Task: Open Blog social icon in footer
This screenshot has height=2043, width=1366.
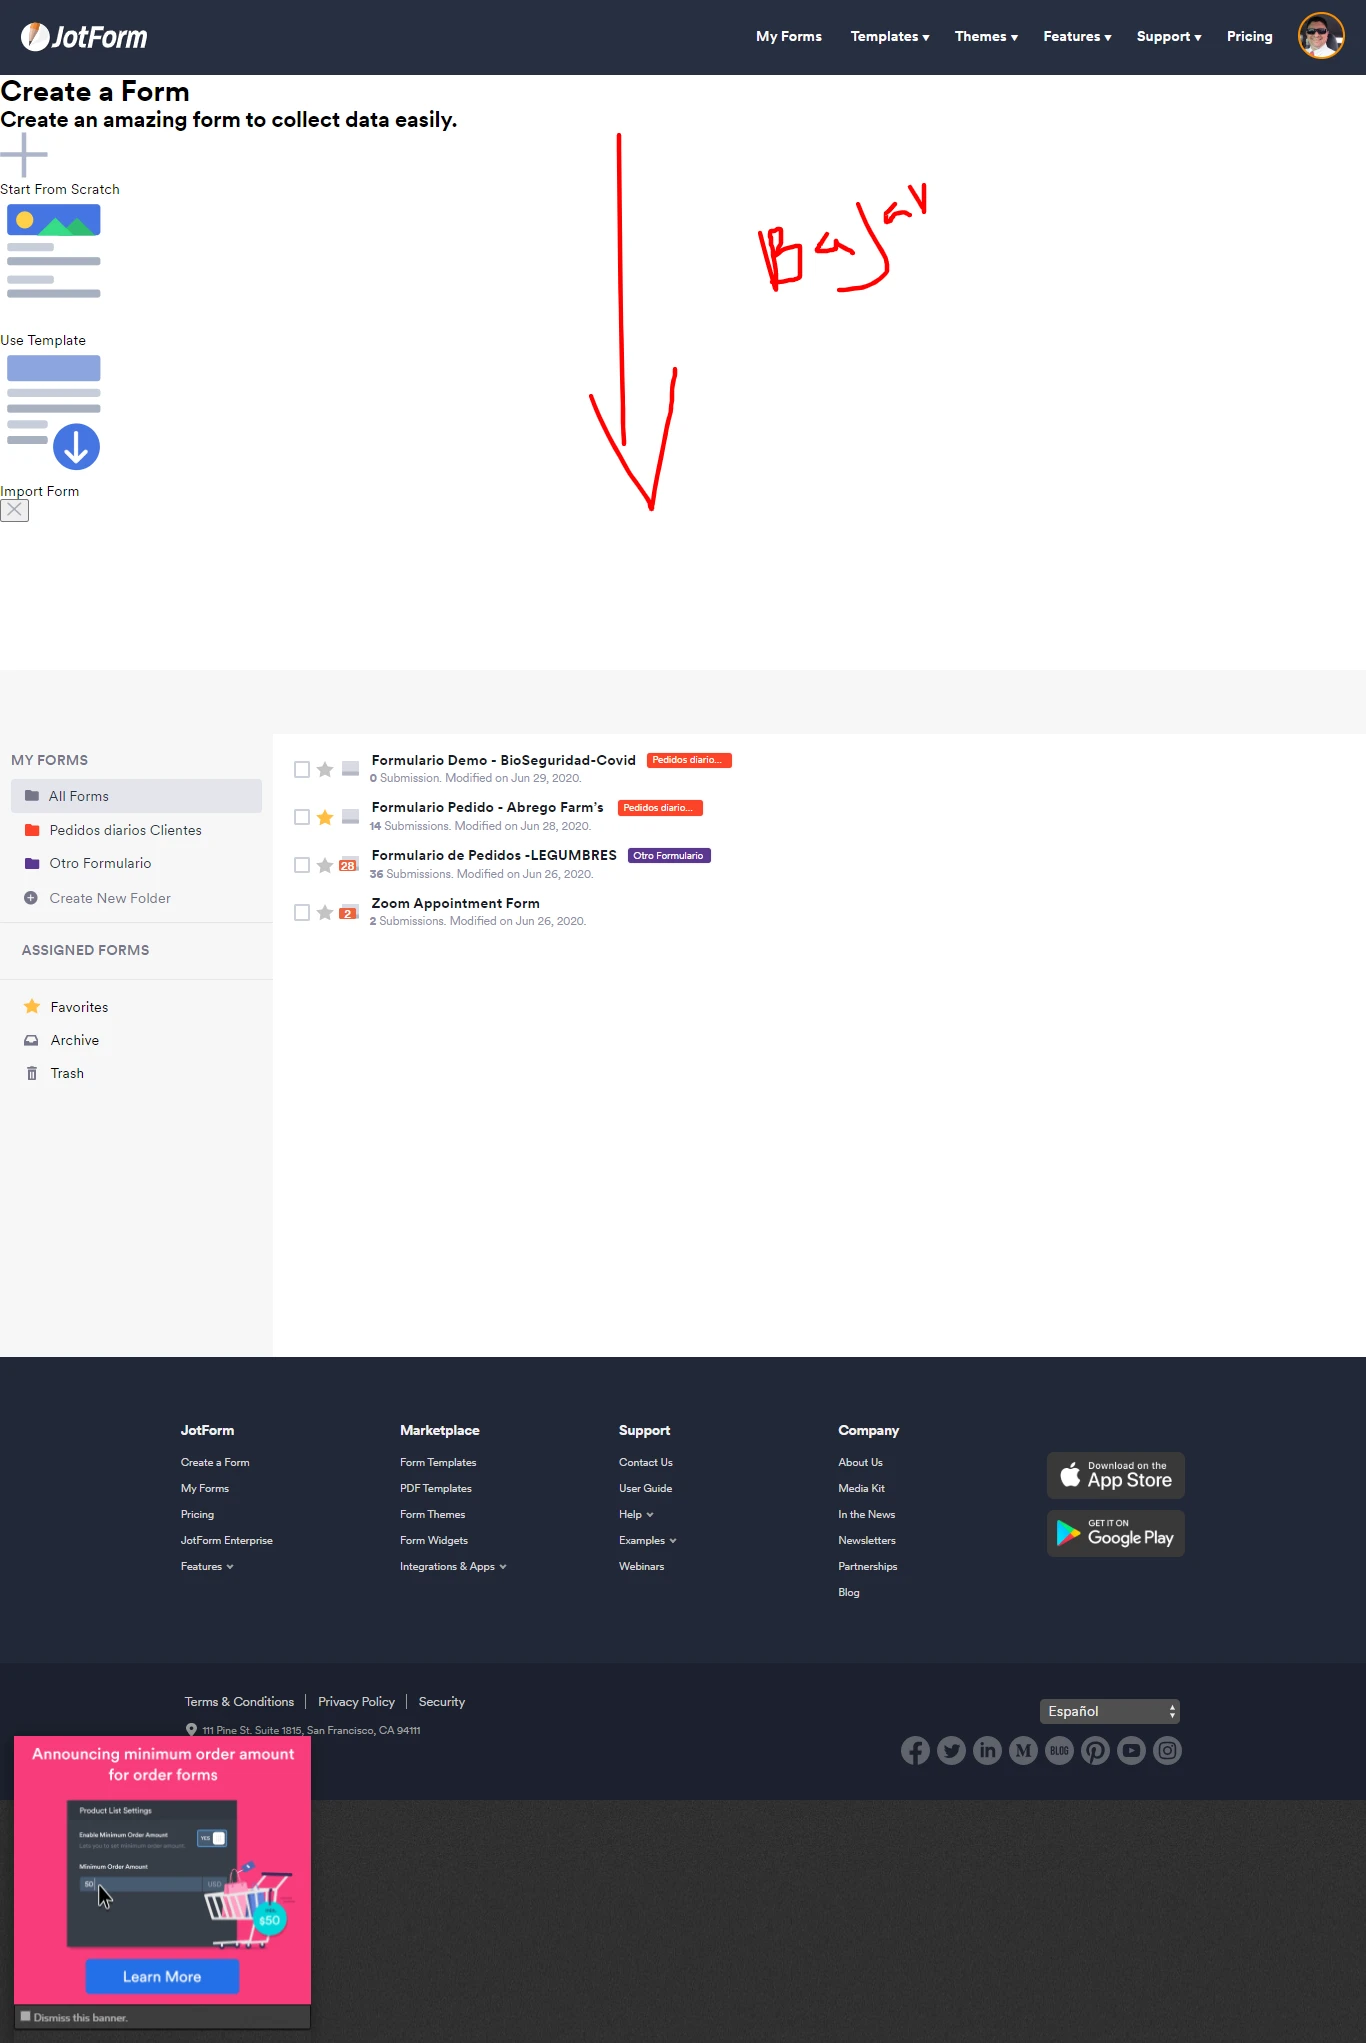Action: point(1059,1750)
